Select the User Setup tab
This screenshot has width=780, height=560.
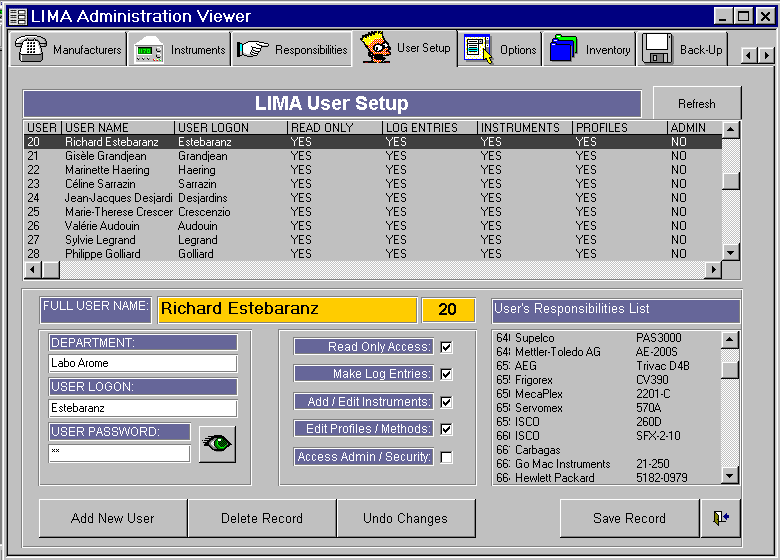click(x=405, y=48)
